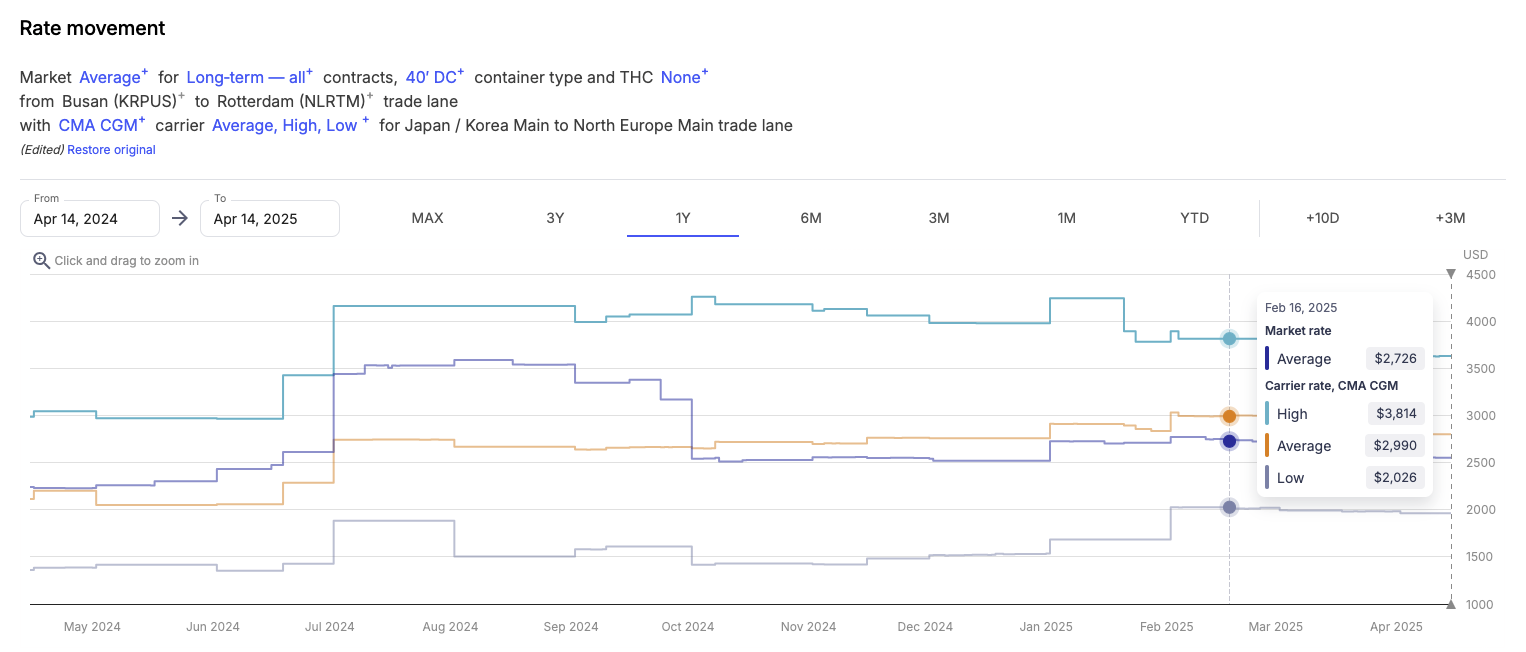Expand the Long-term — all contracts selector
The width and height of the screenshot is (1526, 652).
pos(250,77)
